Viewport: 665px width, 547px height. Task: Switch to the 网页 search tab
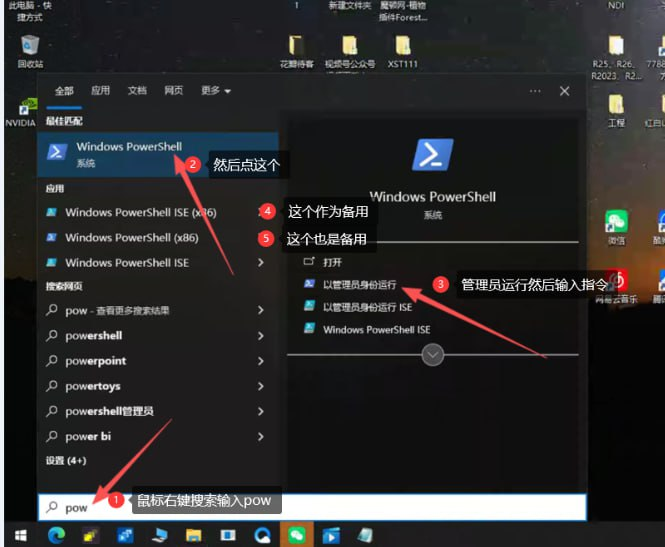173,90
